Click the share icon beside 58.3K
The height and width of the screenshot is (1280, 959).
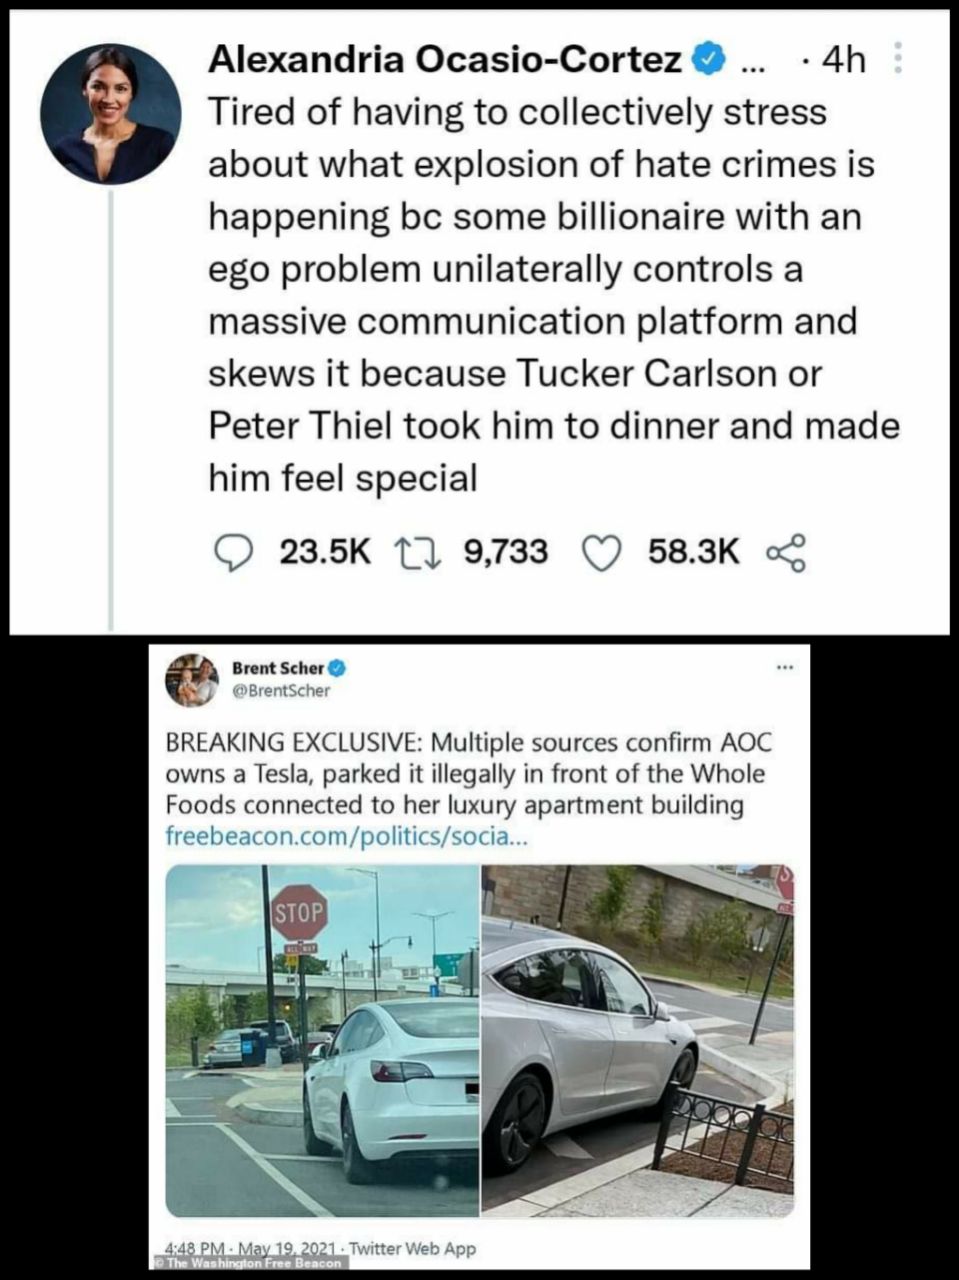point(785,553)
